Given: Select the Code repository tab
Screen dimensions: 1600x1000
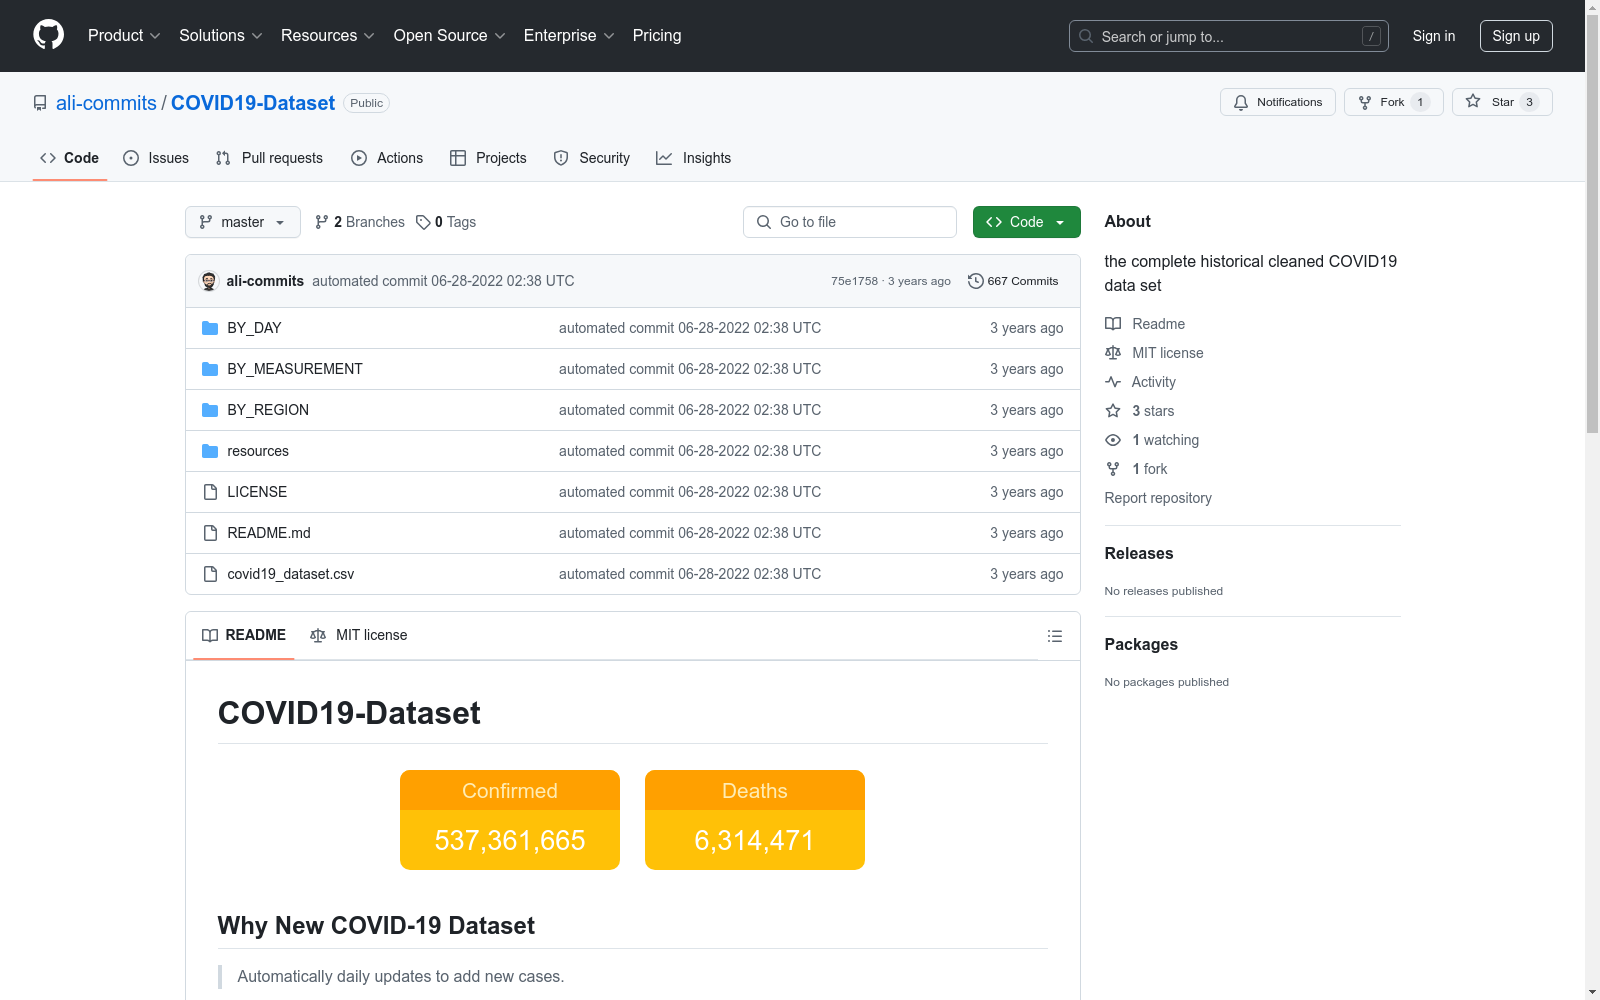Looking at the screenshot, I should [x=70, y=158].
